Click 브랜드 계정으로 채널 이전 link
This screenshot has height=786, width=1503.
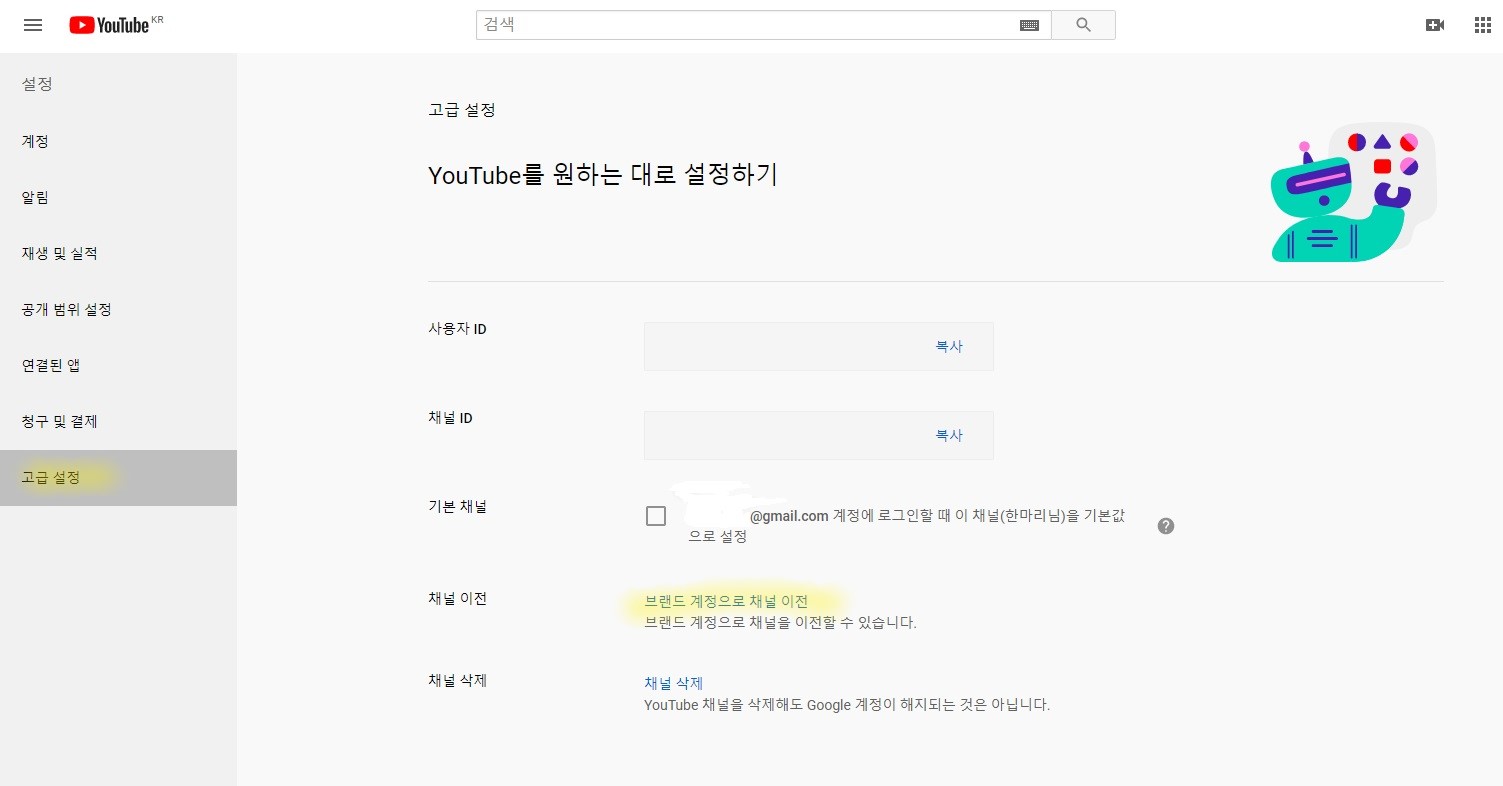(726, 602)
